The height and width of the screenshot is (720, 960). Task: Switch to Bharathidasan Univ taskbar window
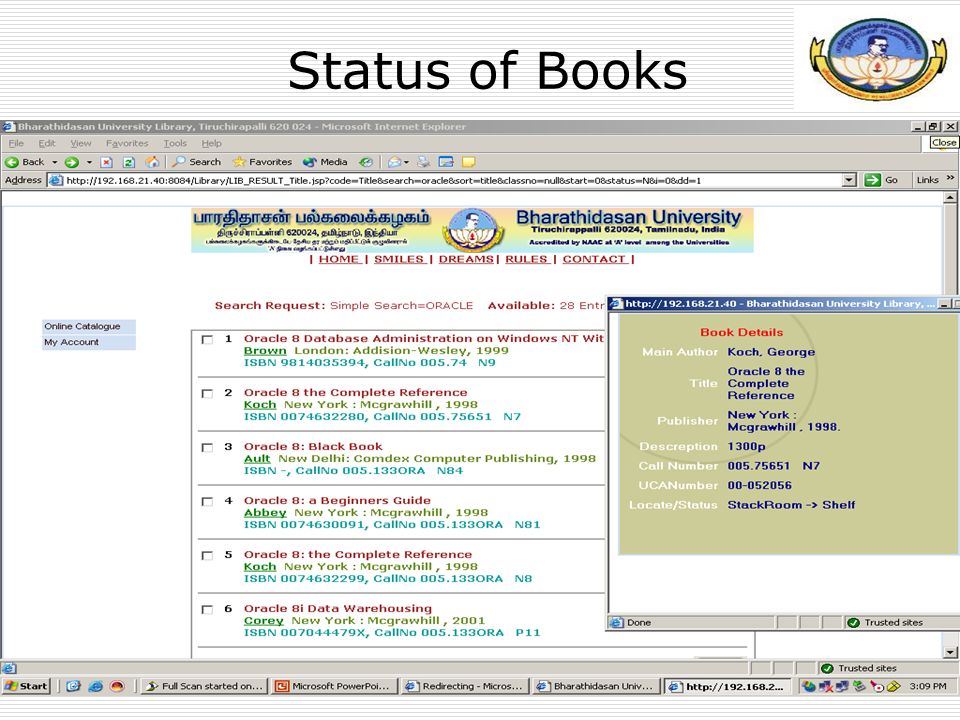[596, 686]
